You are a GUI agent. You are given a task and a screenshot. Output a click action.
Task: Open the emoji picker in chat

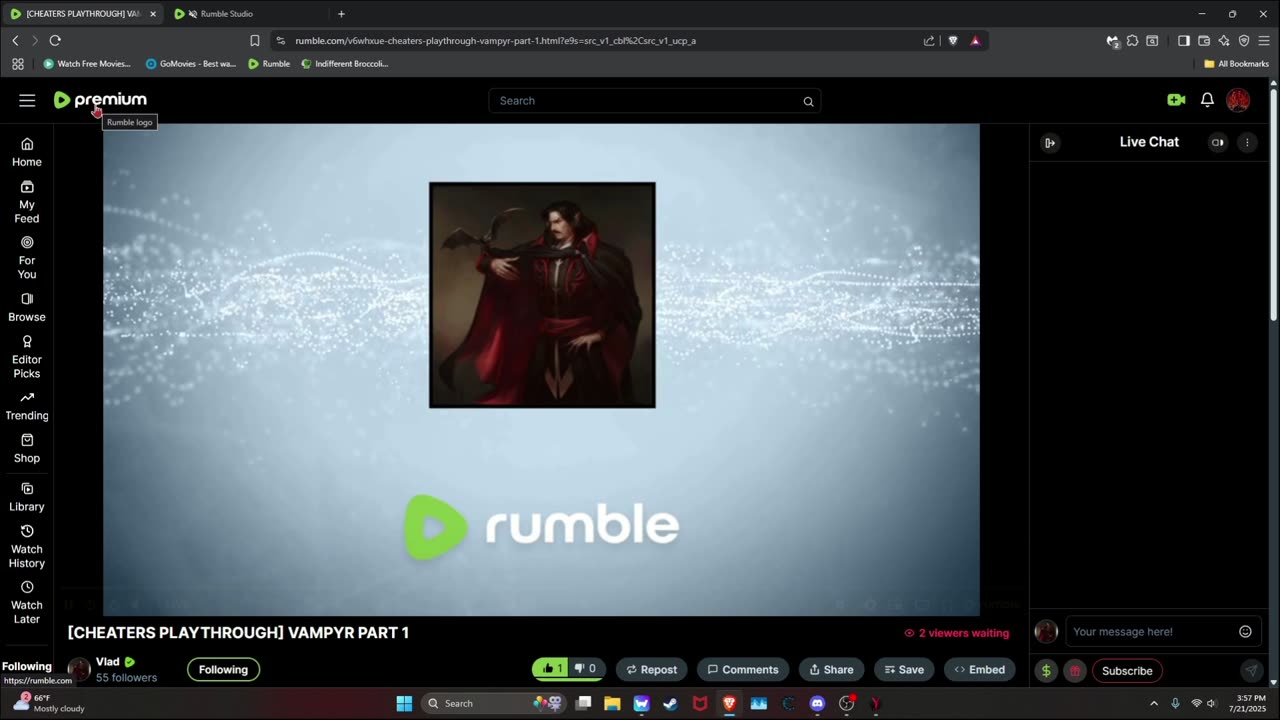coord(1245,631)
